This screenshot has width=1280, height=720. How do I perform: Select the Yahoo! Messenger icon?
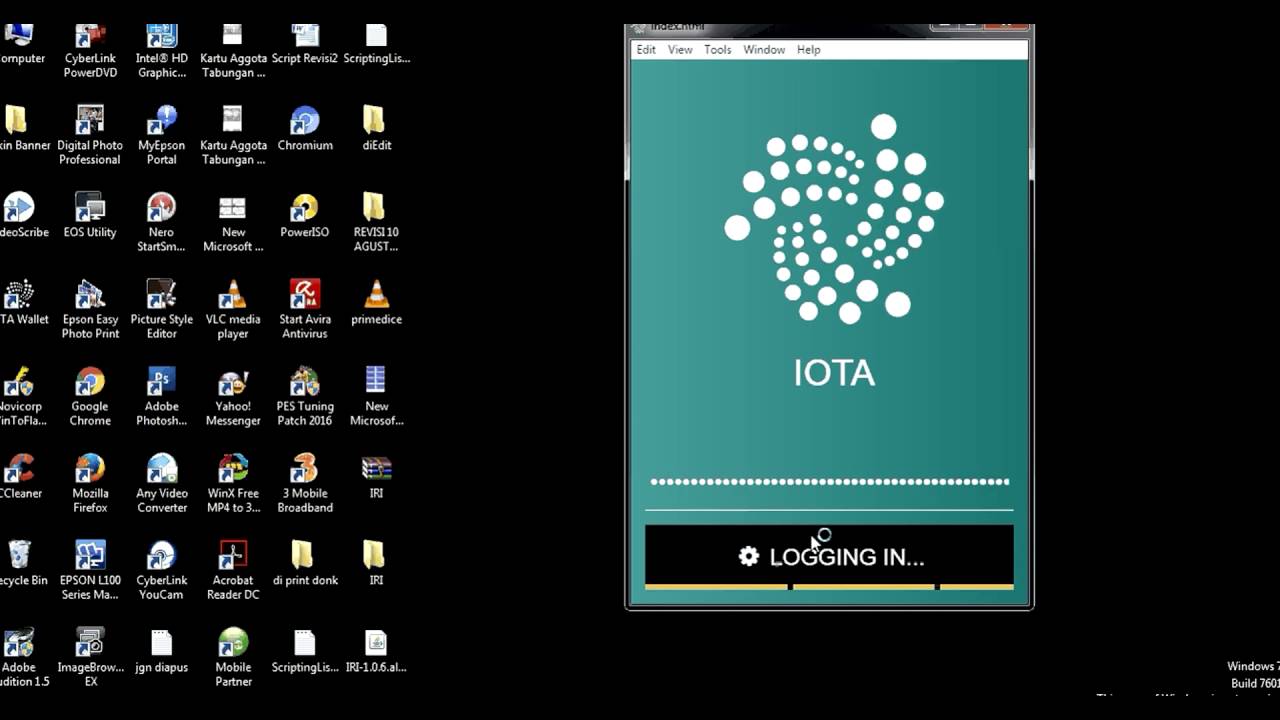(x=233, y=396)
